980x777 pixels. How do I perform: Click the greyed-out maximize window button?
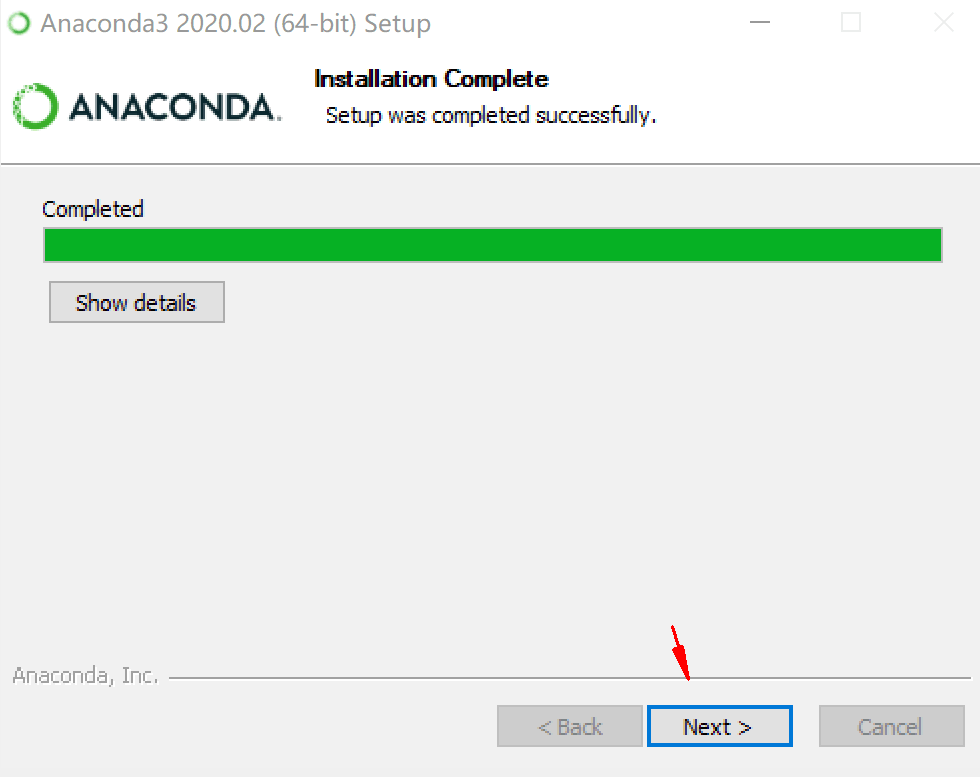coord(851,23)
